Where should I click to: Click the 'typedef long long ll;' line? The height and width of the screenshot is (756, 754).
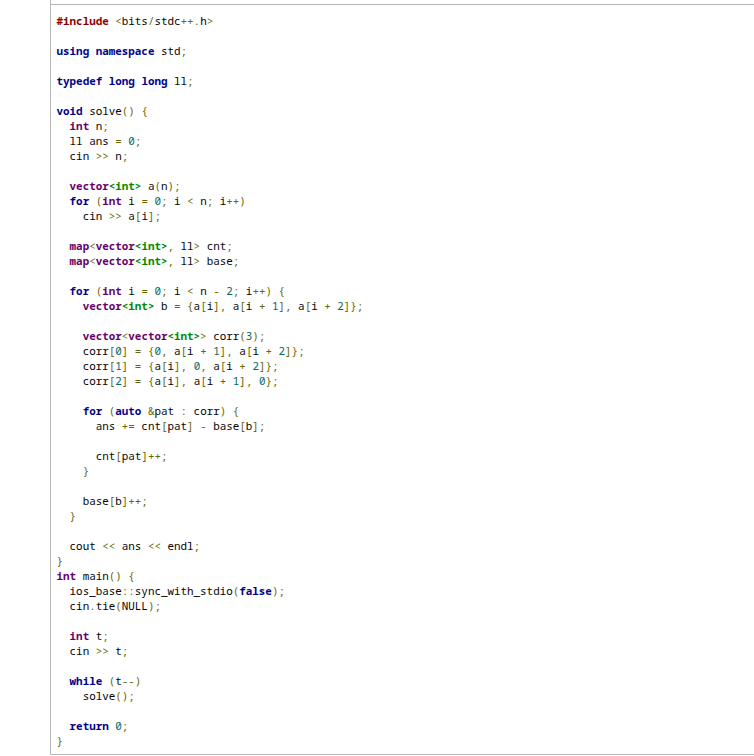pyautogui.click(x=124, y=81)
